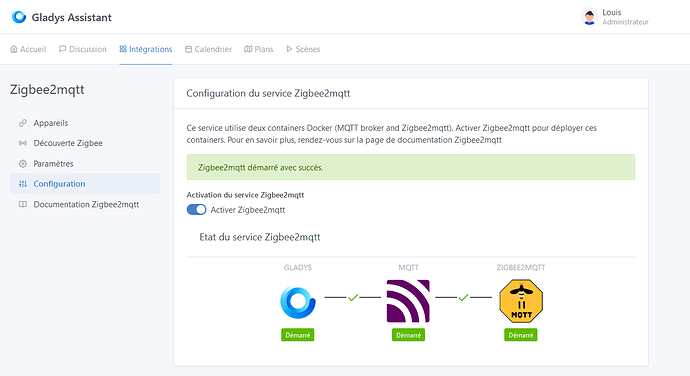The image size is (690, 376).
Task: Click the Louis Administrateur profile name
Action: (x=625, y=17)
